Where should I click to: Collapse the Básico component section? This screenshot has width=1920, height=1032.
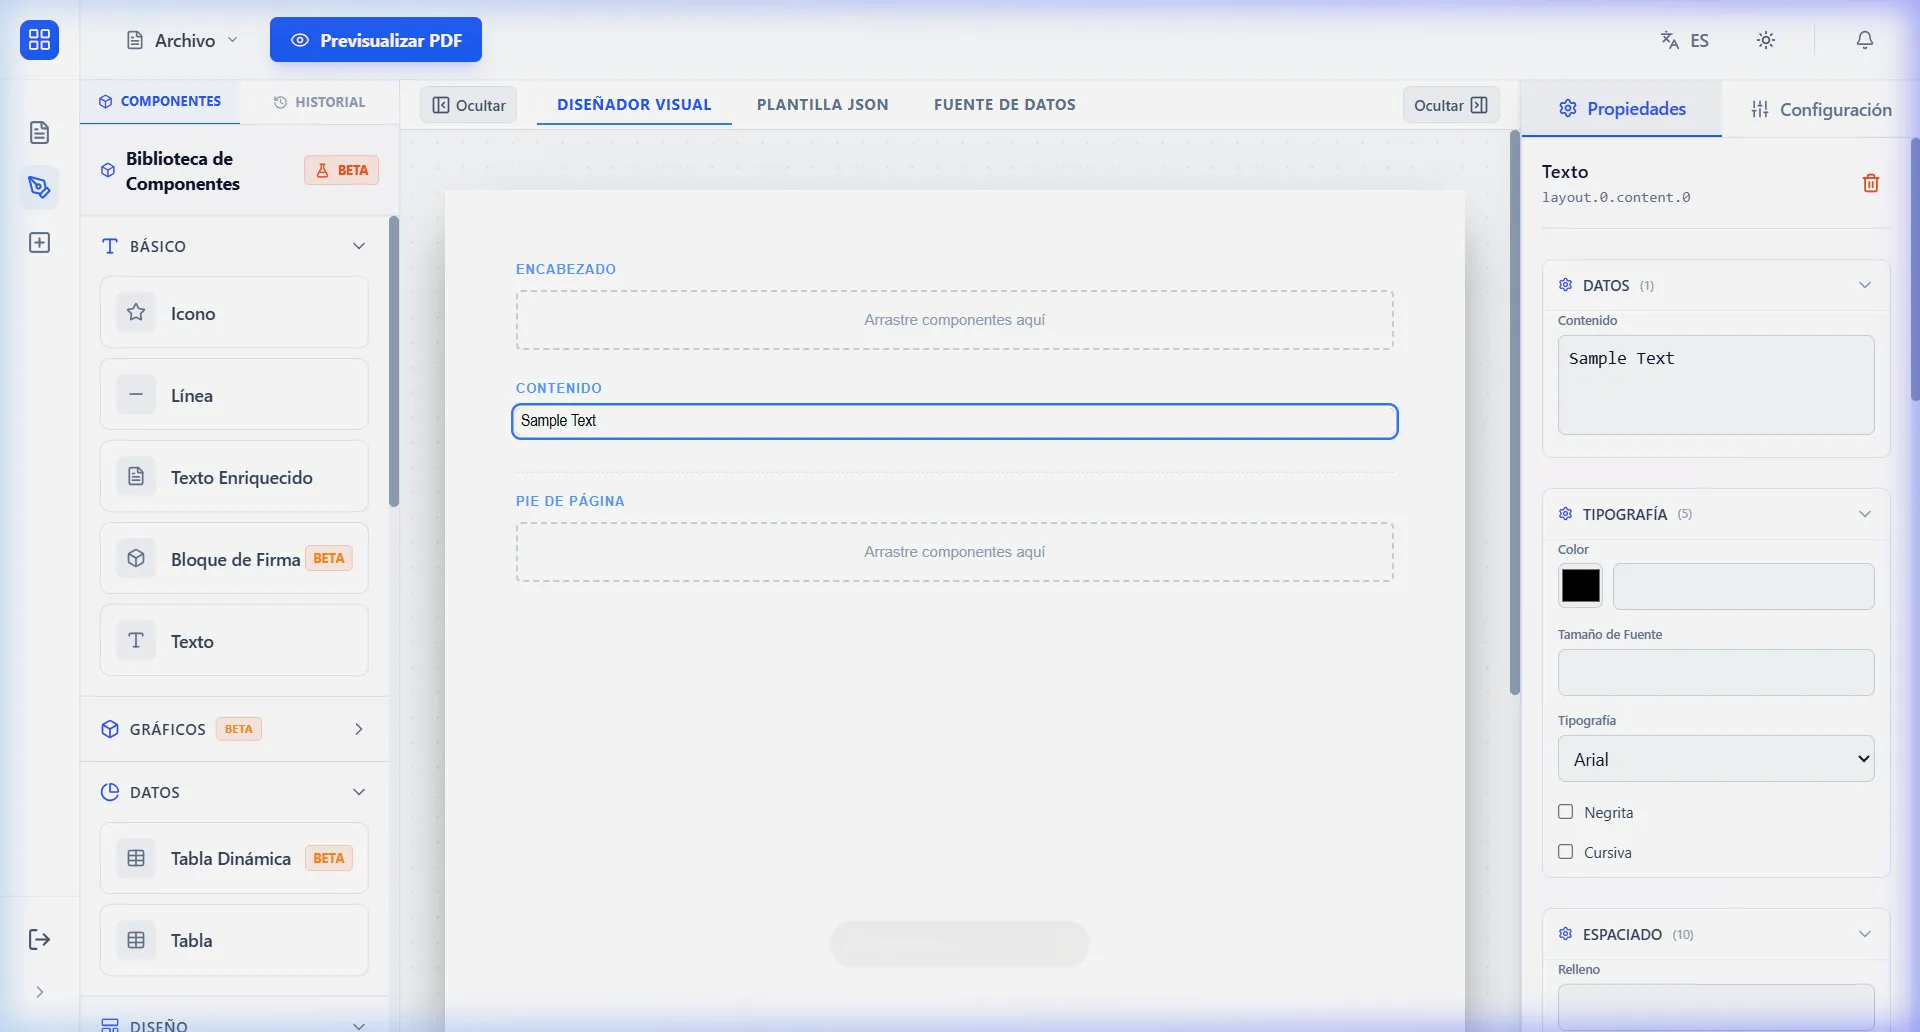click(x=359, y=246)
